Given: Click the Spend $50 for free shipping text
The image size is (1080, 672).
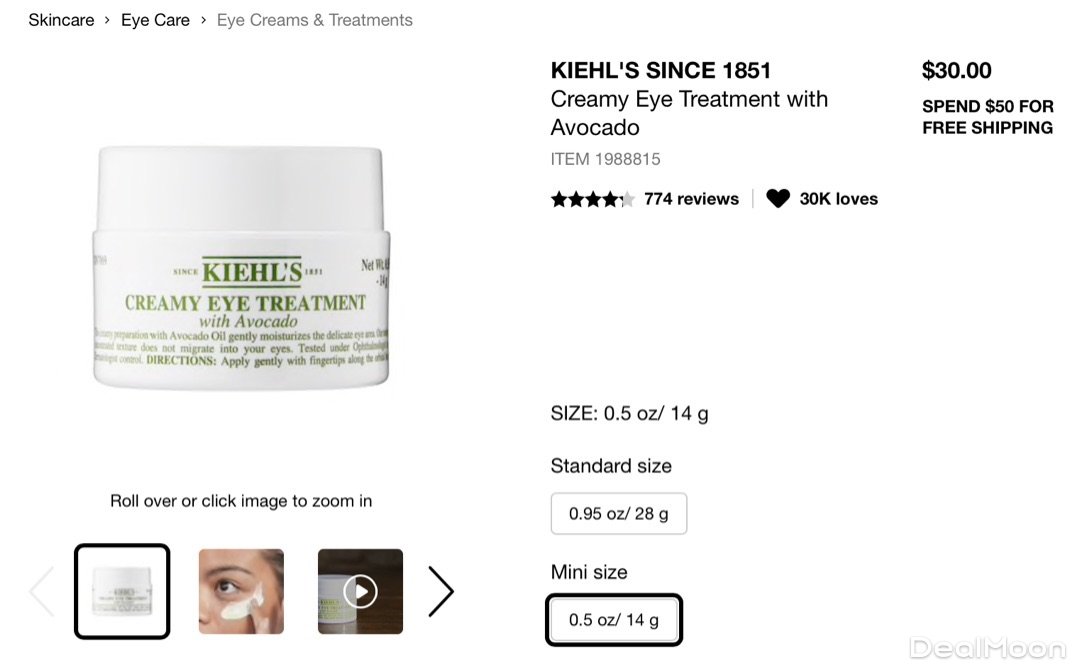Looking at the screenshot, I should tap(988, 117).
